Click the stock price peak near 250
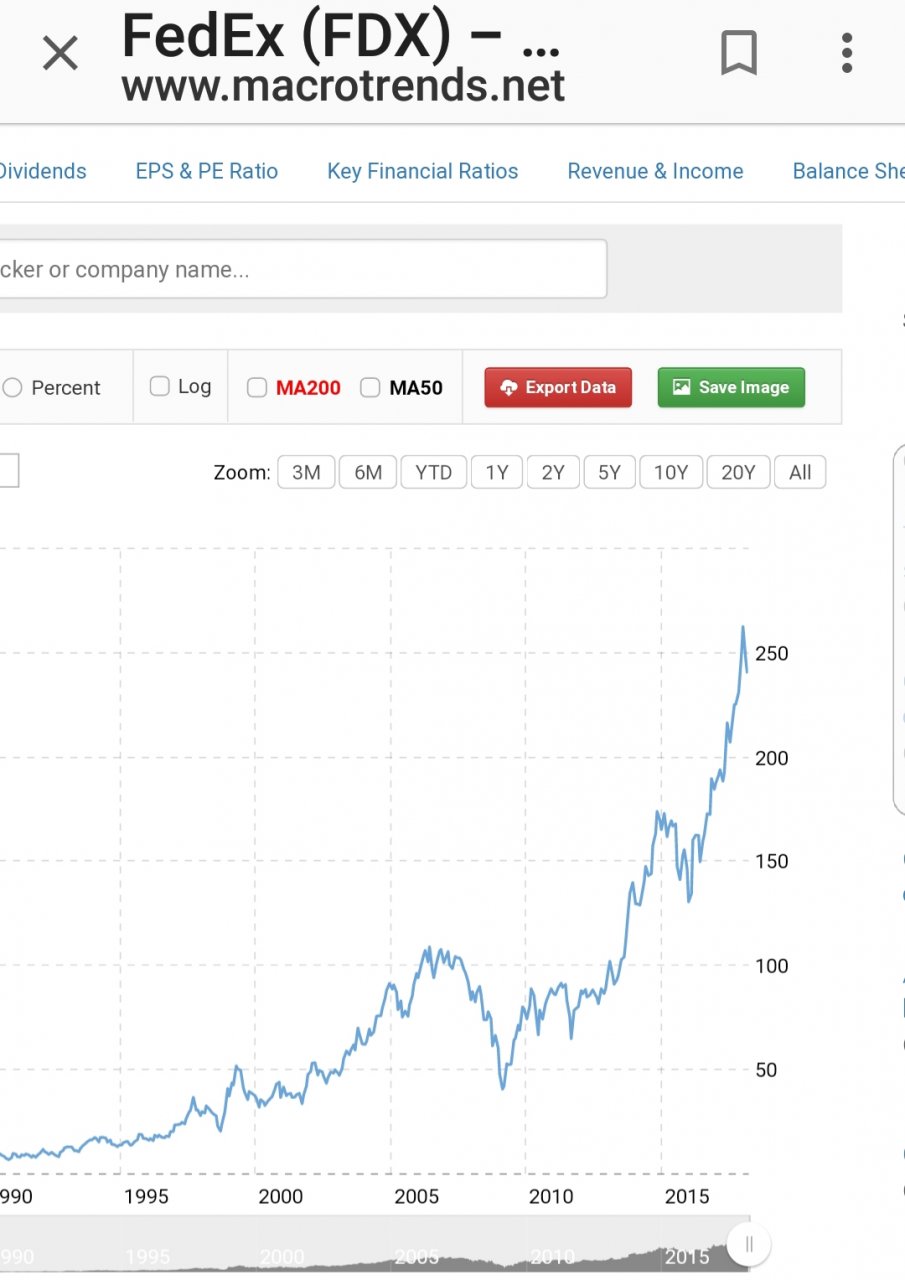 (x=743, y=627)
